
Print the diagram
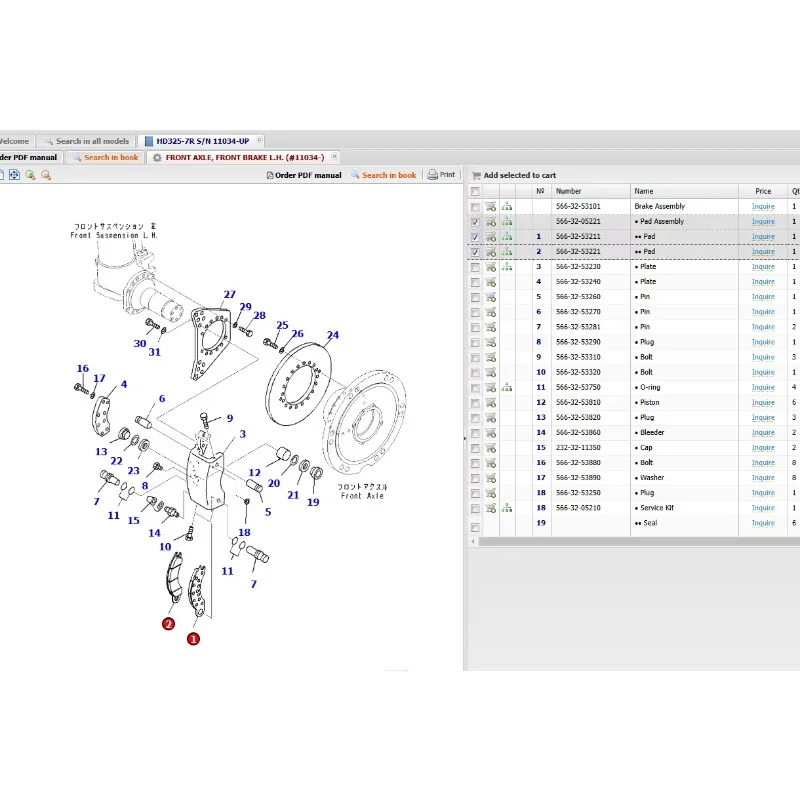click(441, 174)
